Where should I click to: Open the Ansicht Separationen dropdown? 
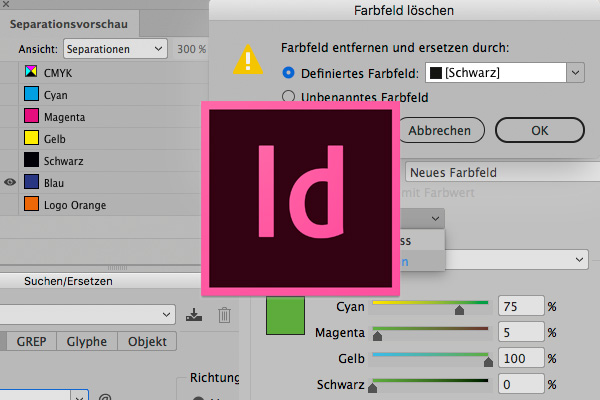114,48
